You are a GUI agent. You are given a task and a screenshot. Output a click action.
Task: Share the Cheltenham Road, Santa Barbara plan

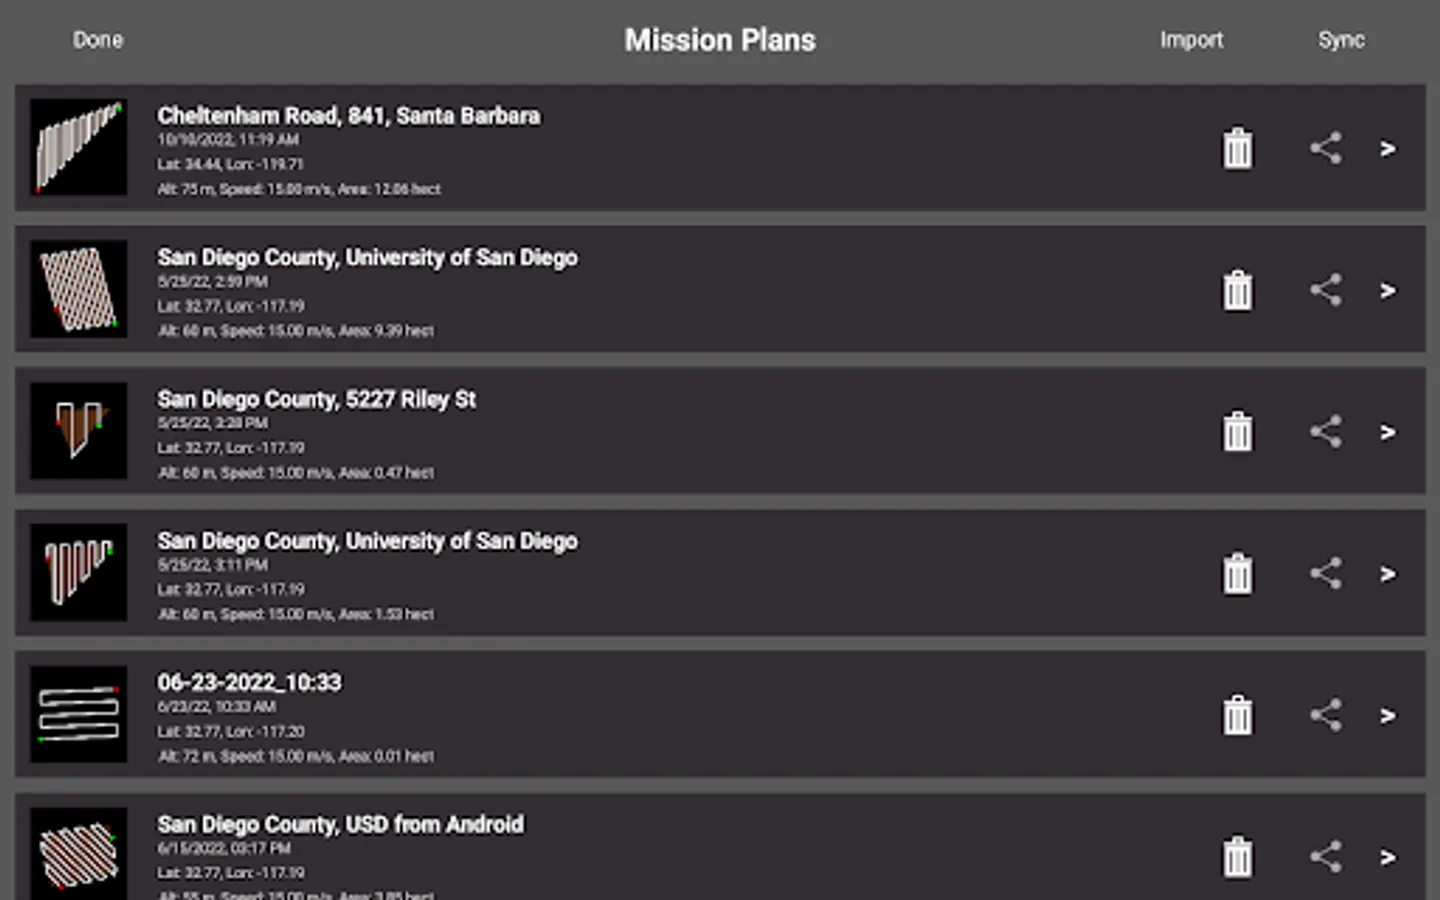pos(1325,149)
